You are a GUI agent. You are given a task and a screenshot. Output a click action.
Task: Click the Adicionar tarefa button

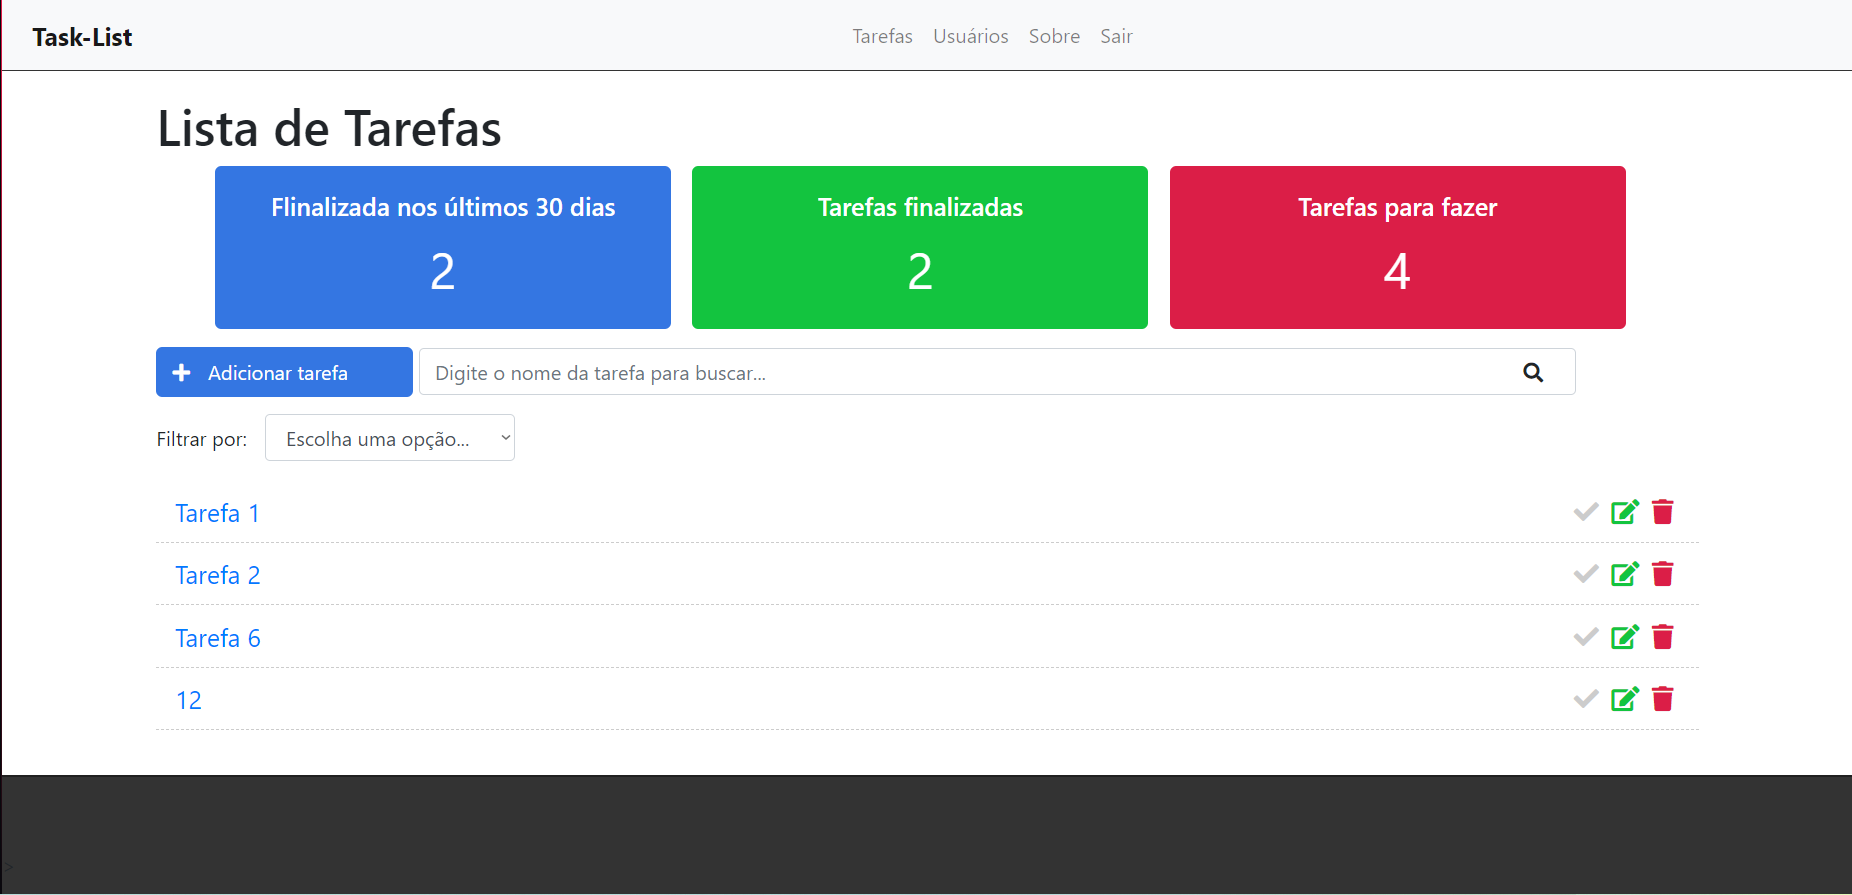point(284,372)
